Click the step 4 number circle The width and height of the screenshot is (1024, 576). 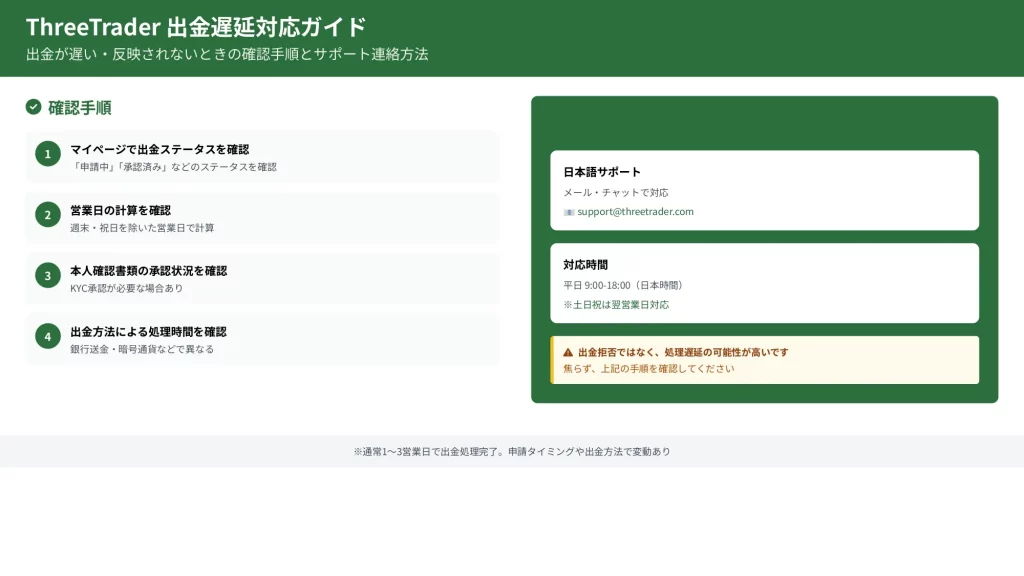47,336
